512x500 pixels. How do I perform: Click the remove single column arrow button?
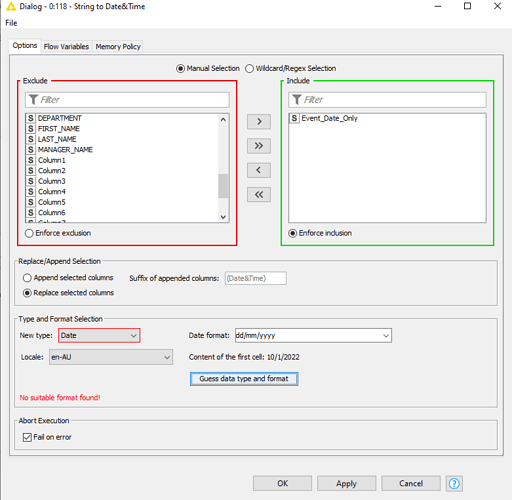point(259,170)
